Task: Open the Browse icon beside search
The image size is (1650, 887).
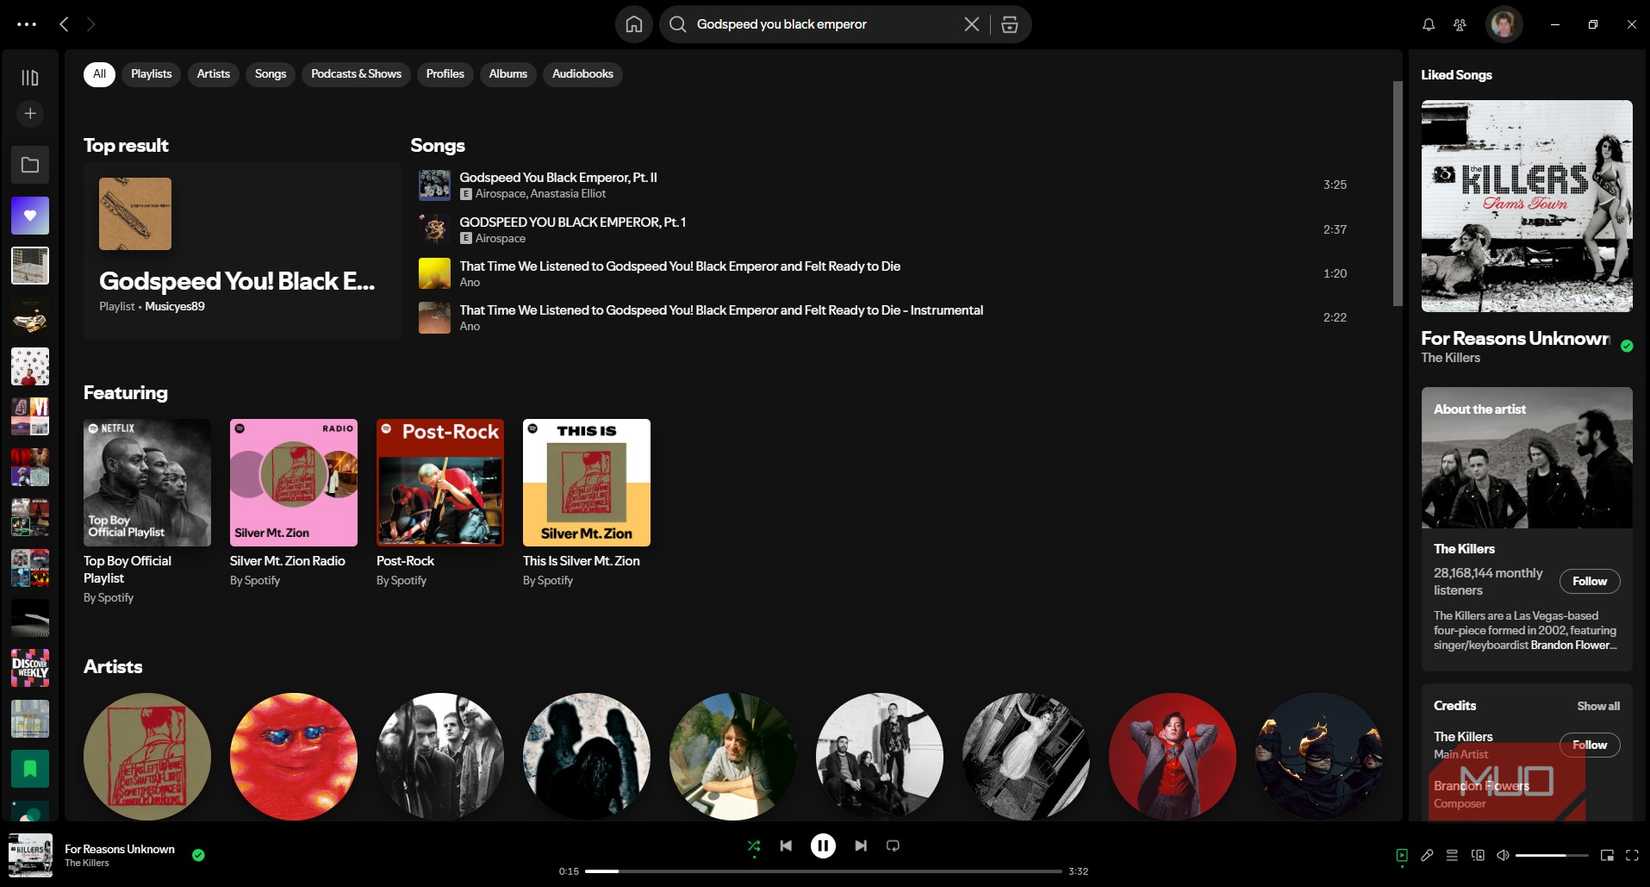Action: 1010,24
